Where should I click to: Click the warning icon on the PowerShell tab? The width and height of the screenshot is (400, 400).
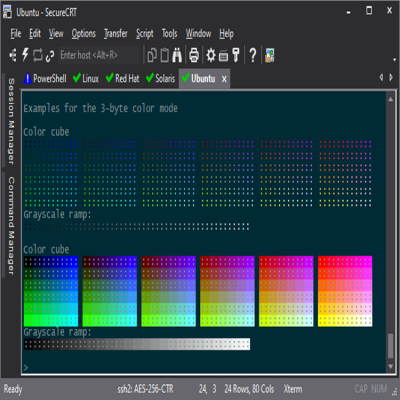28,78
